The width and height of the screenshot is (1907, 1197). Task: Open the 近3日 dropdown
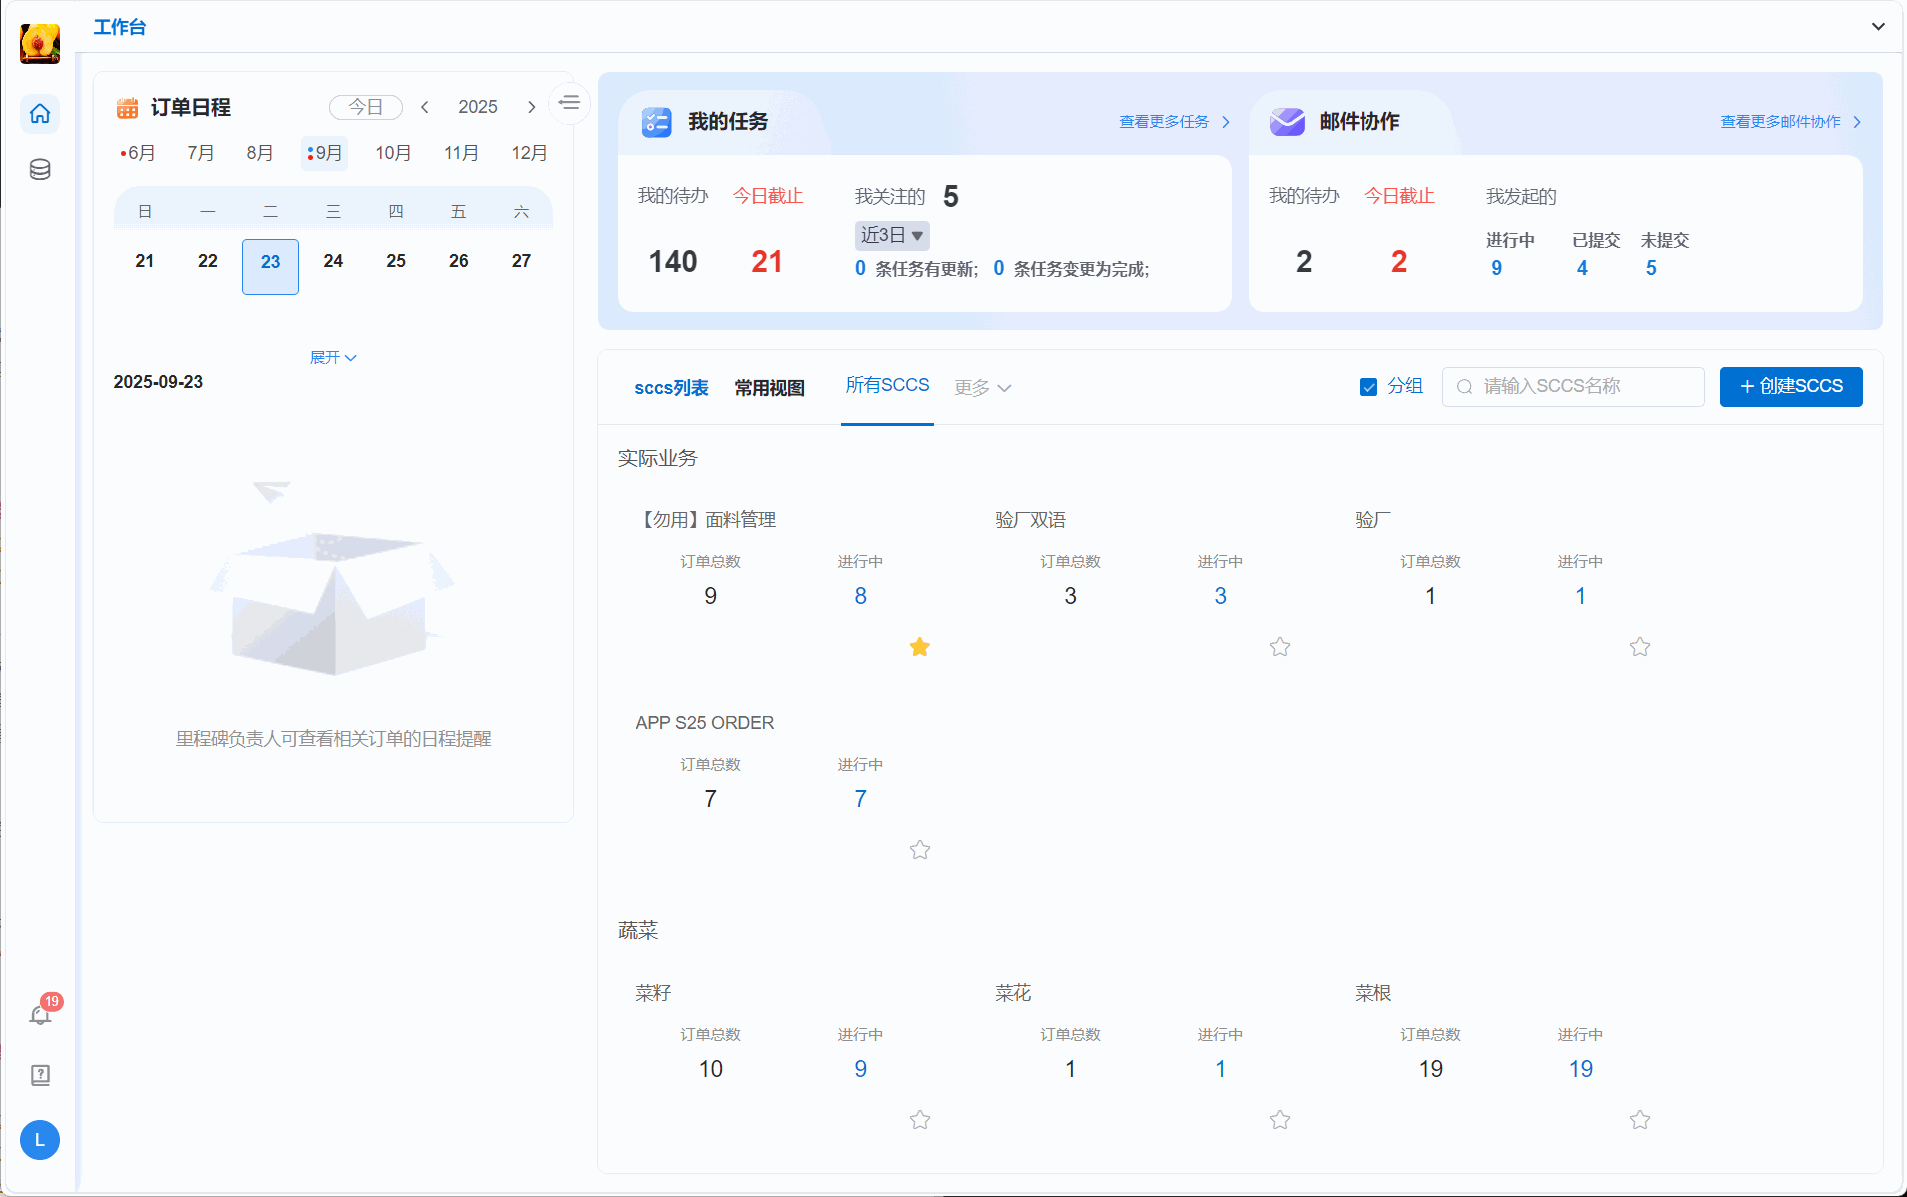pyautogui.click(x=892, y=236)
